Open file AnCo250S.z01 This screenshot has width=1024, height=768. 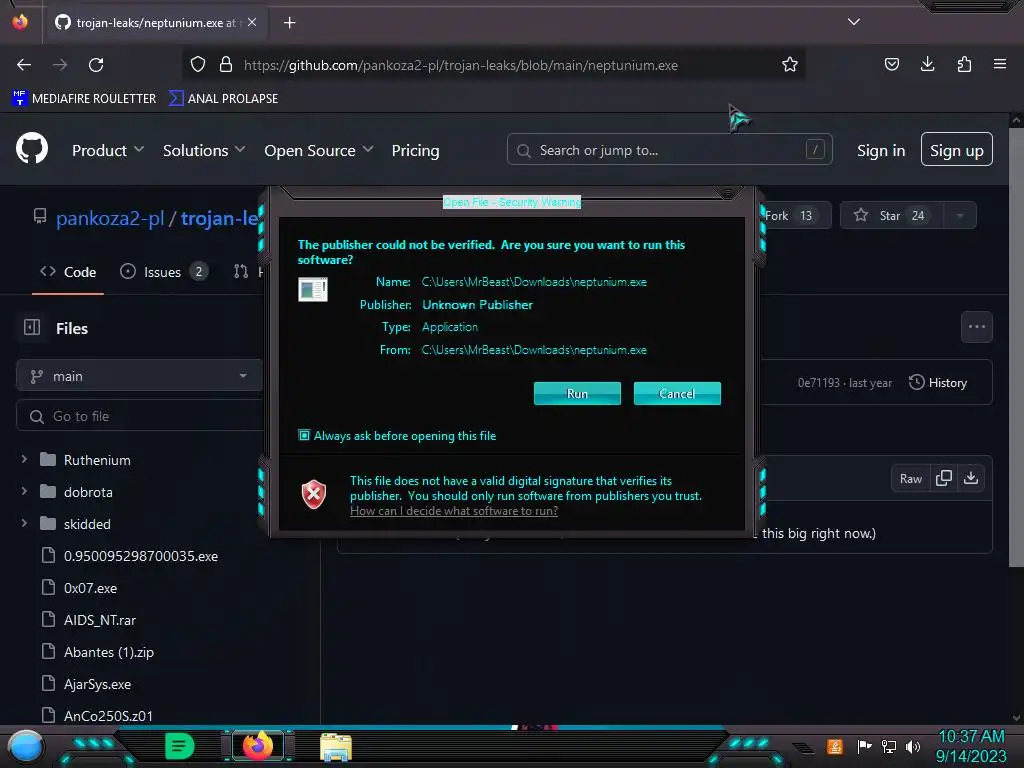108,716
